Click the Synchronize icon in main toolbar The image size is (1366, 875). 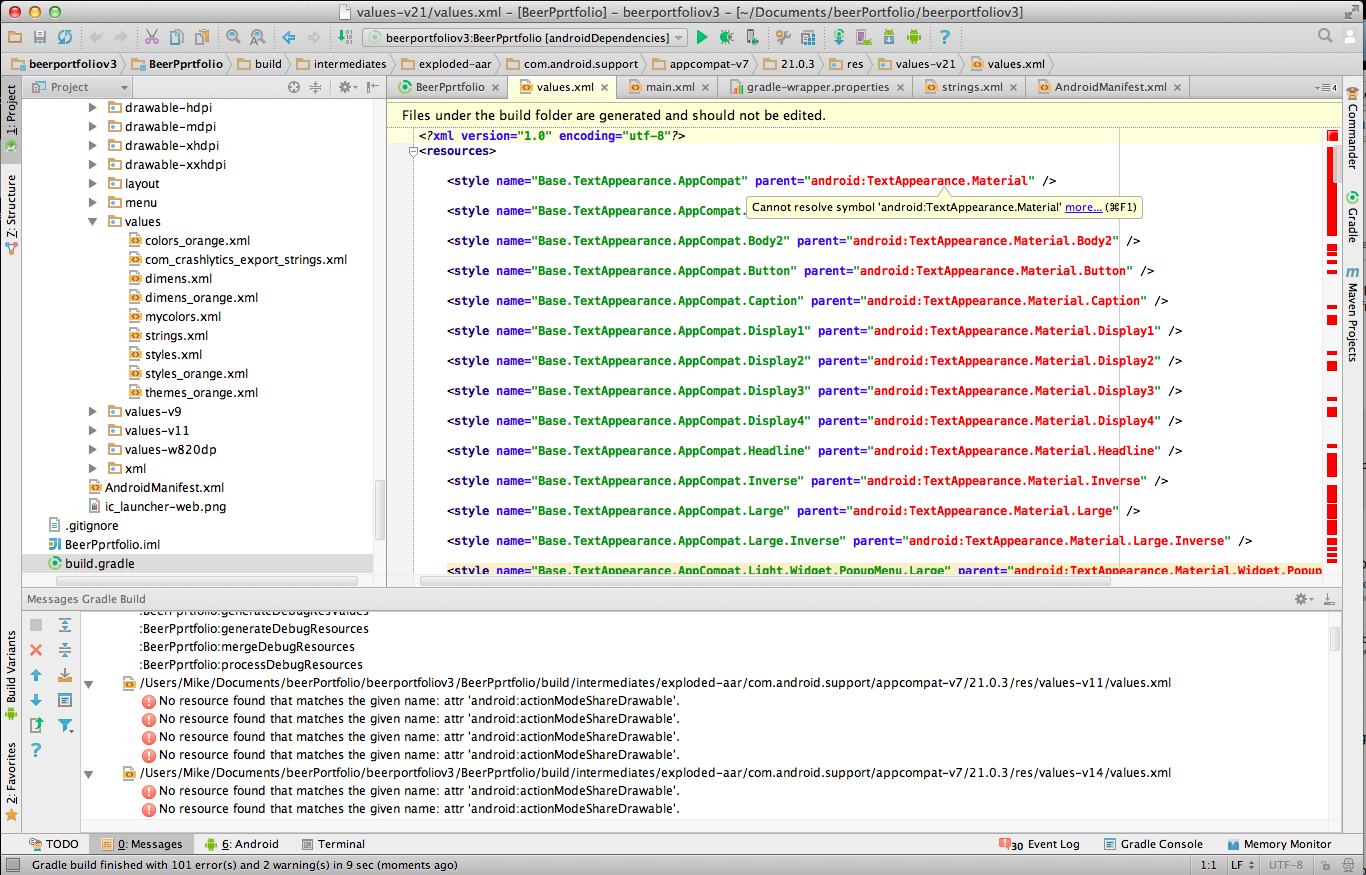click(x=65, y=37)
